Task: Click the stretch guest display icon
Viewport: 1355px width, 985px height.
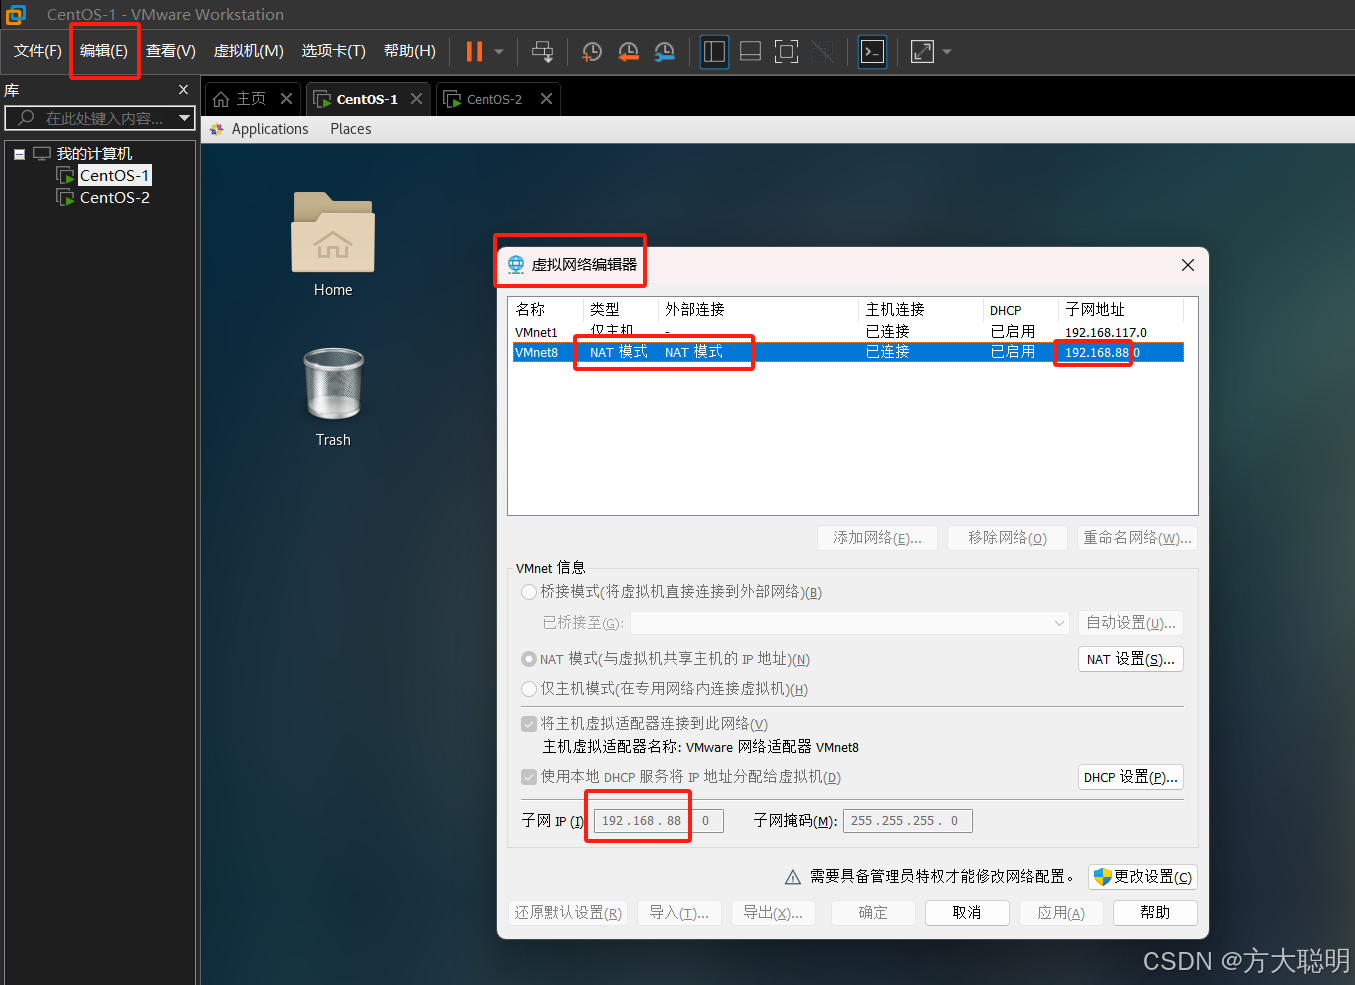Action: 922,51
